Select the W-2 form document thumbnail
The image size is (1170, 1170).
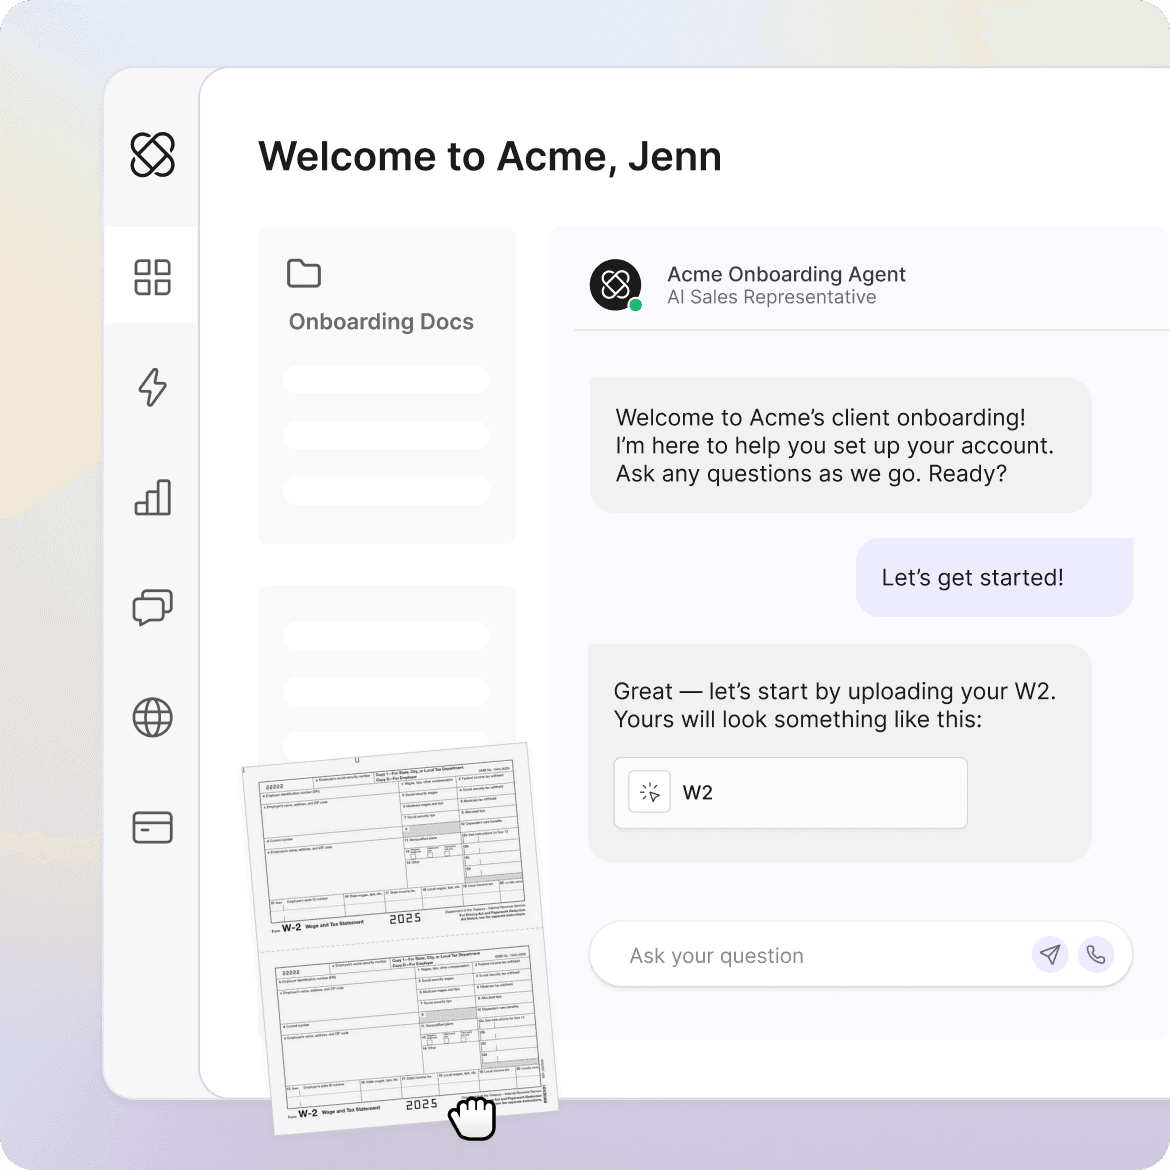tap(400, 939)
